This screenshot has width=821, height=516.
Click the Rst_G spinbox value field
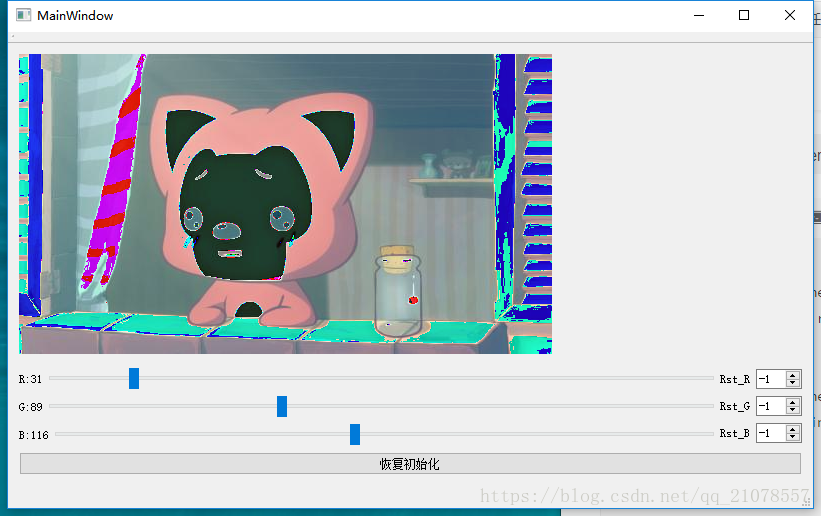pyautogui.click(x=771, y=406)
